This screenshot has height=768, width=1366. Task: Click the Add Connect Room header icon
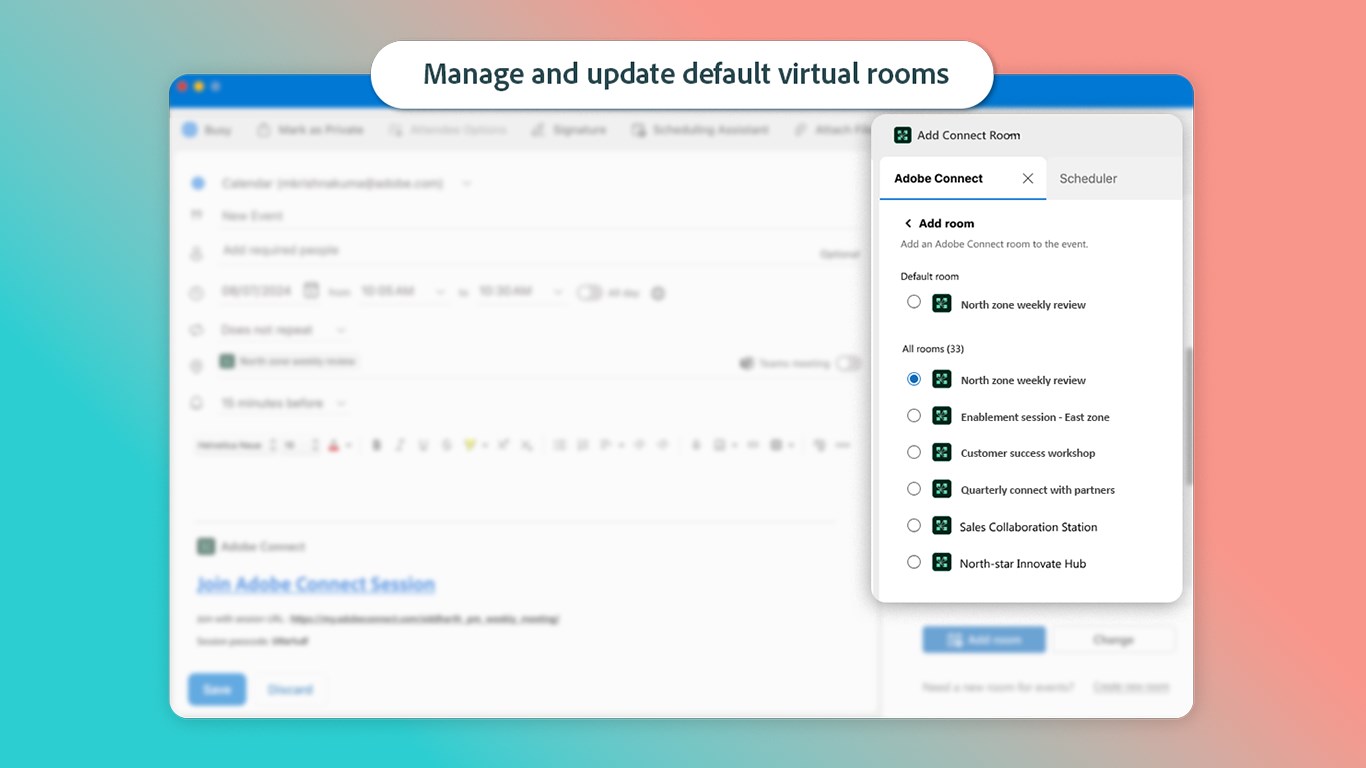(x=902, y=135)
